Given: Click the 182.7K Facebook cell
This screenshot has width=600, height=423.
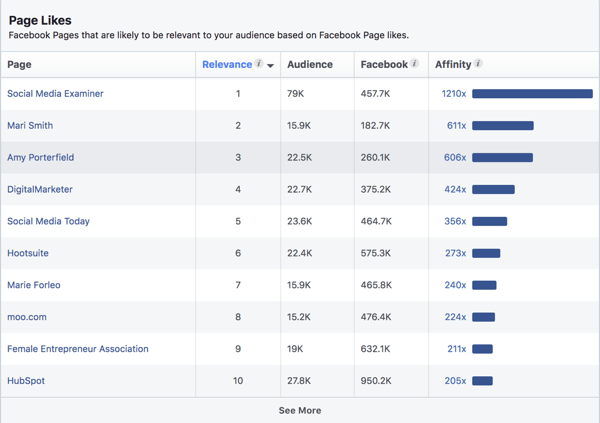Looking at the screenshot, I should pyautogui.click(x=375, y=126).
